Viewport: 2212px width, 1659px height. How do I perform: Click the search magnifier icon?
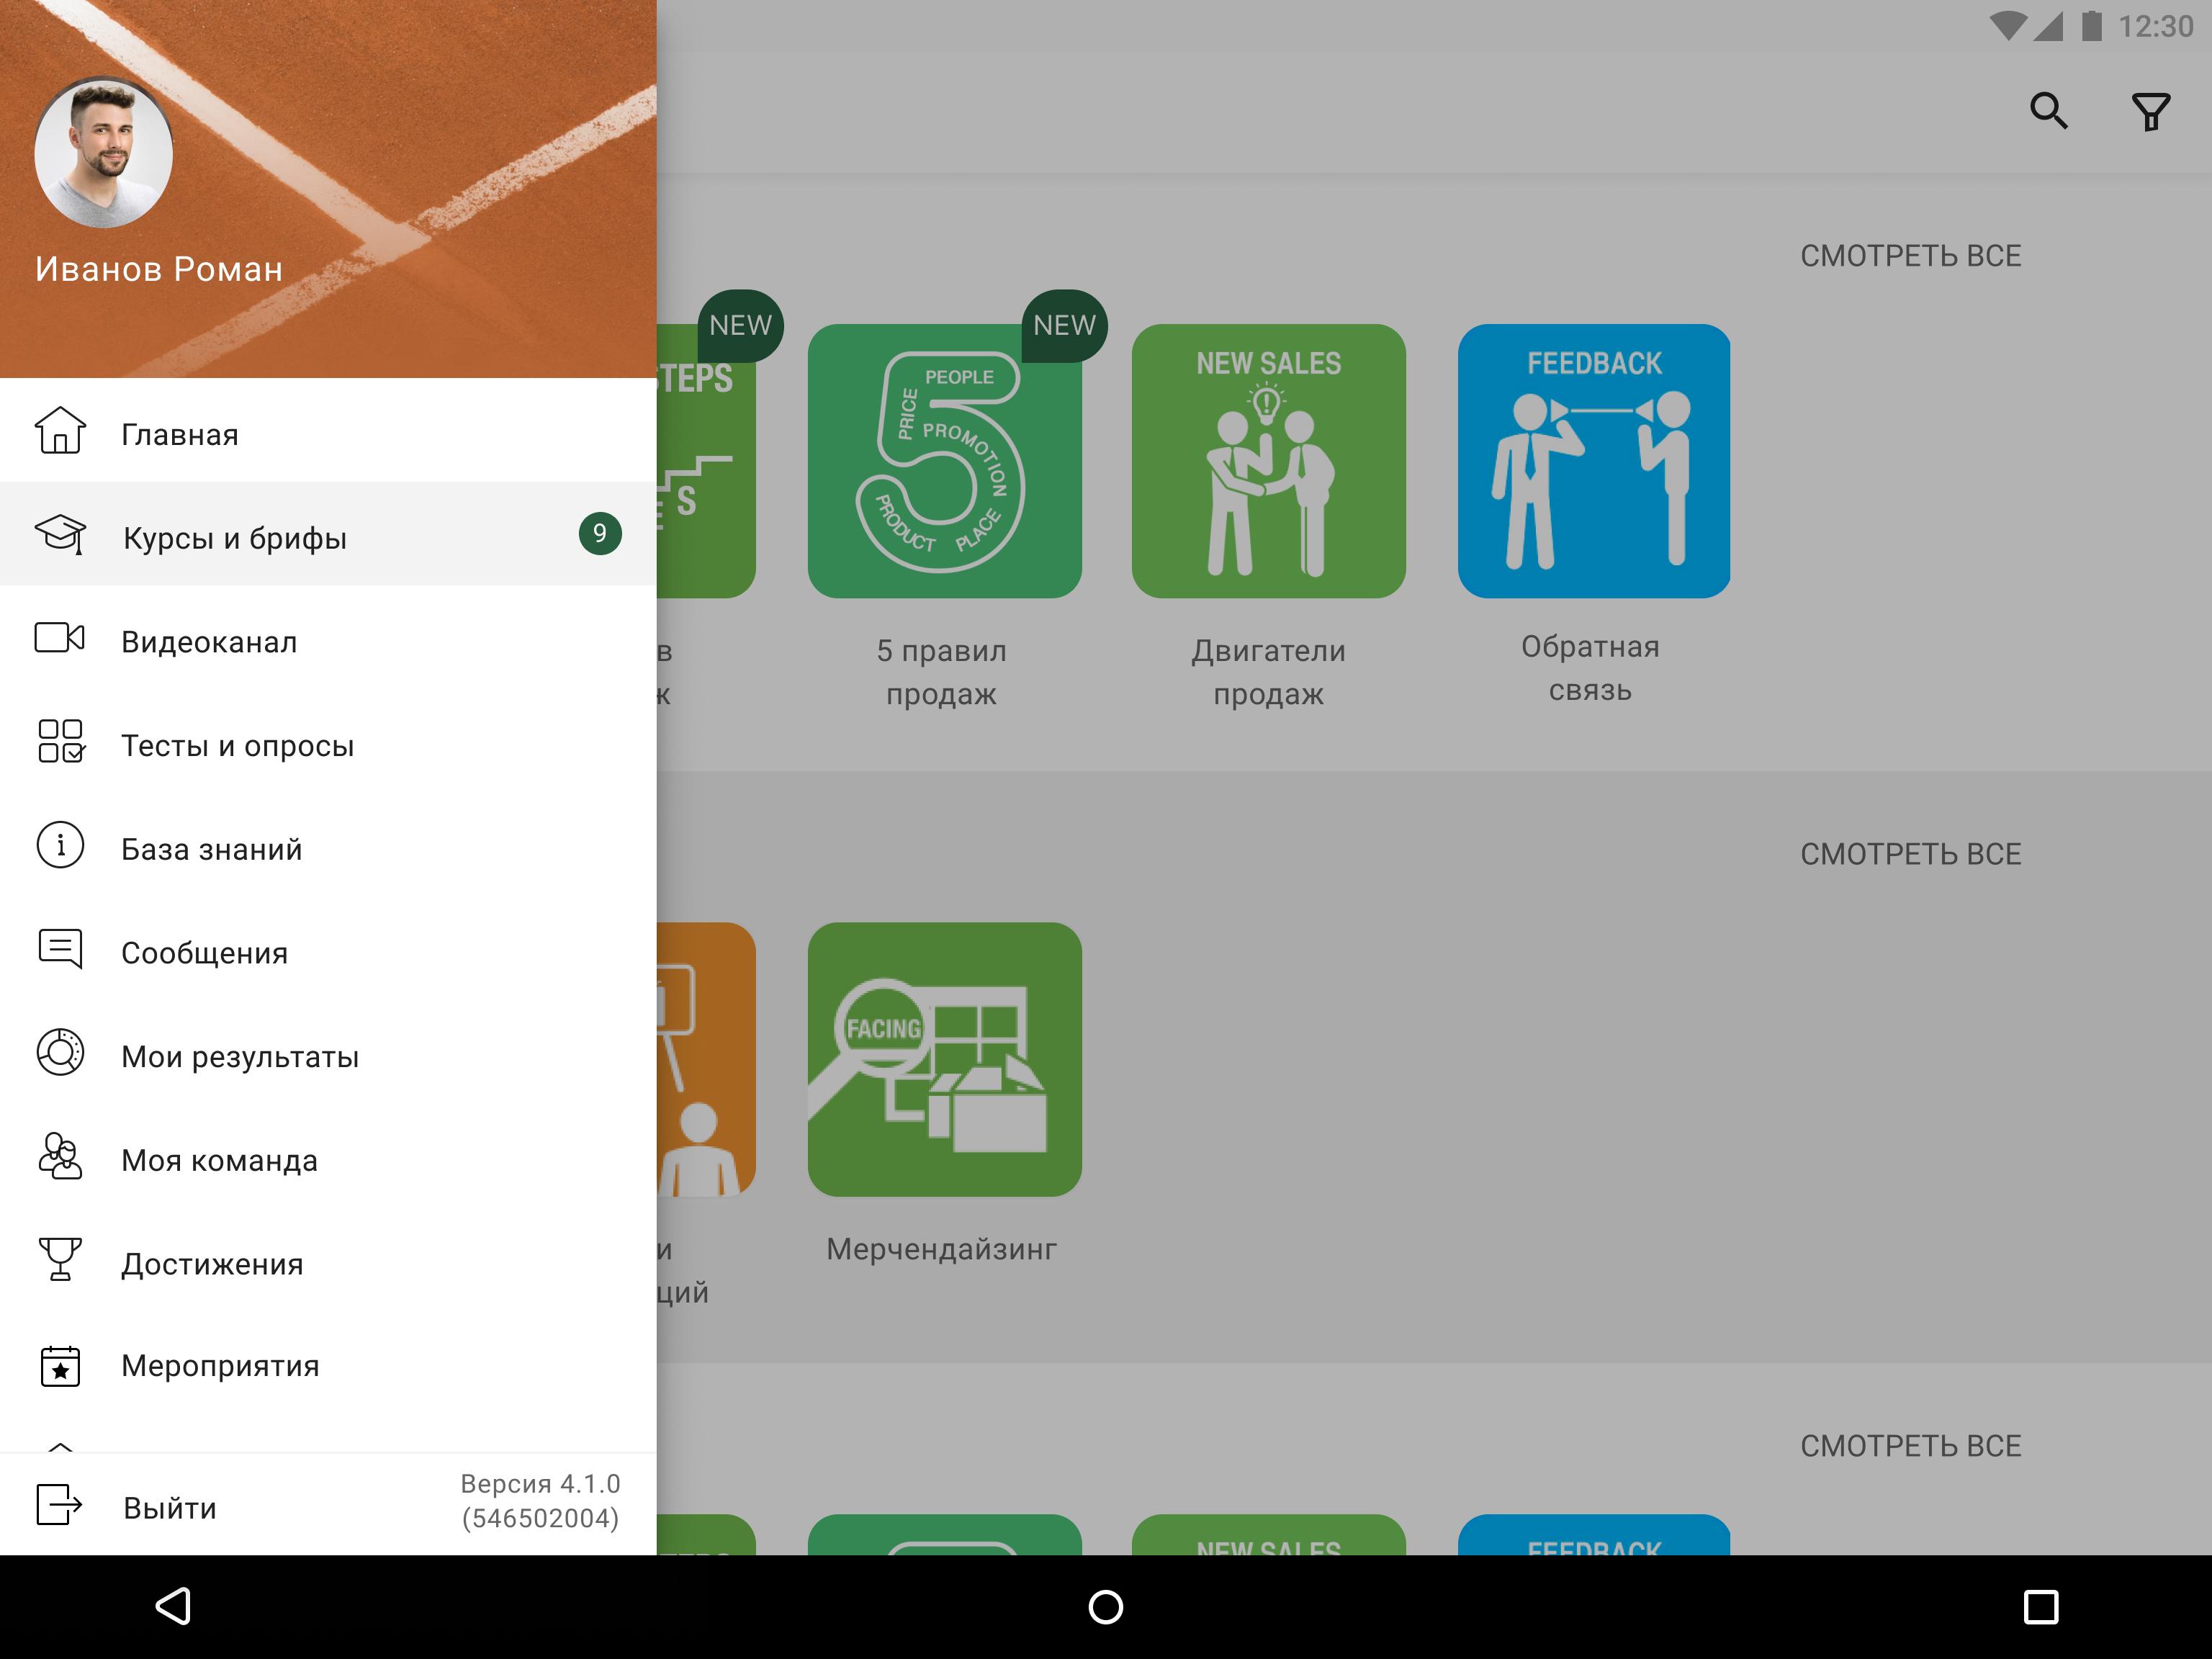tap(2047, 110)
